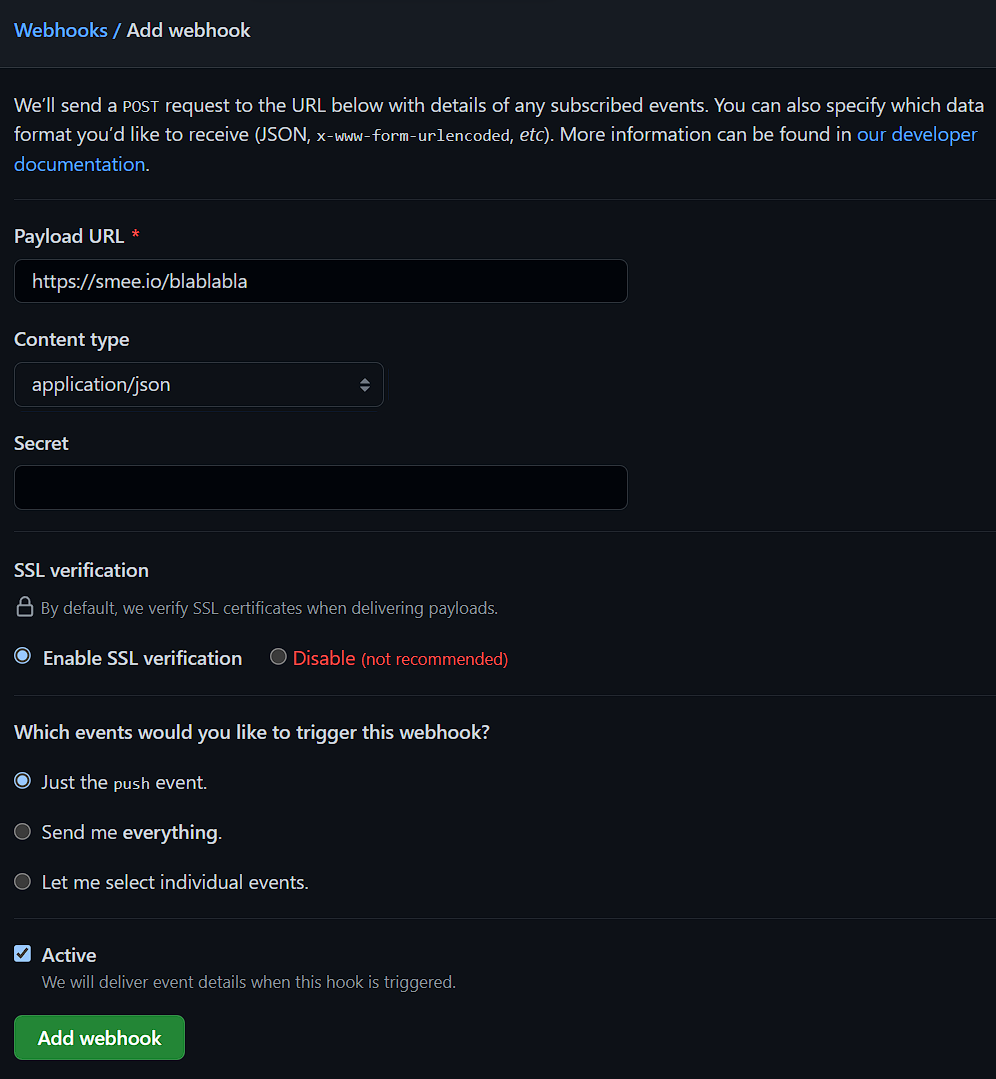Click the x-www-form-urlencoded code text
The width and height of the screenshot is (996, 1079).
(x=413, y=136)
